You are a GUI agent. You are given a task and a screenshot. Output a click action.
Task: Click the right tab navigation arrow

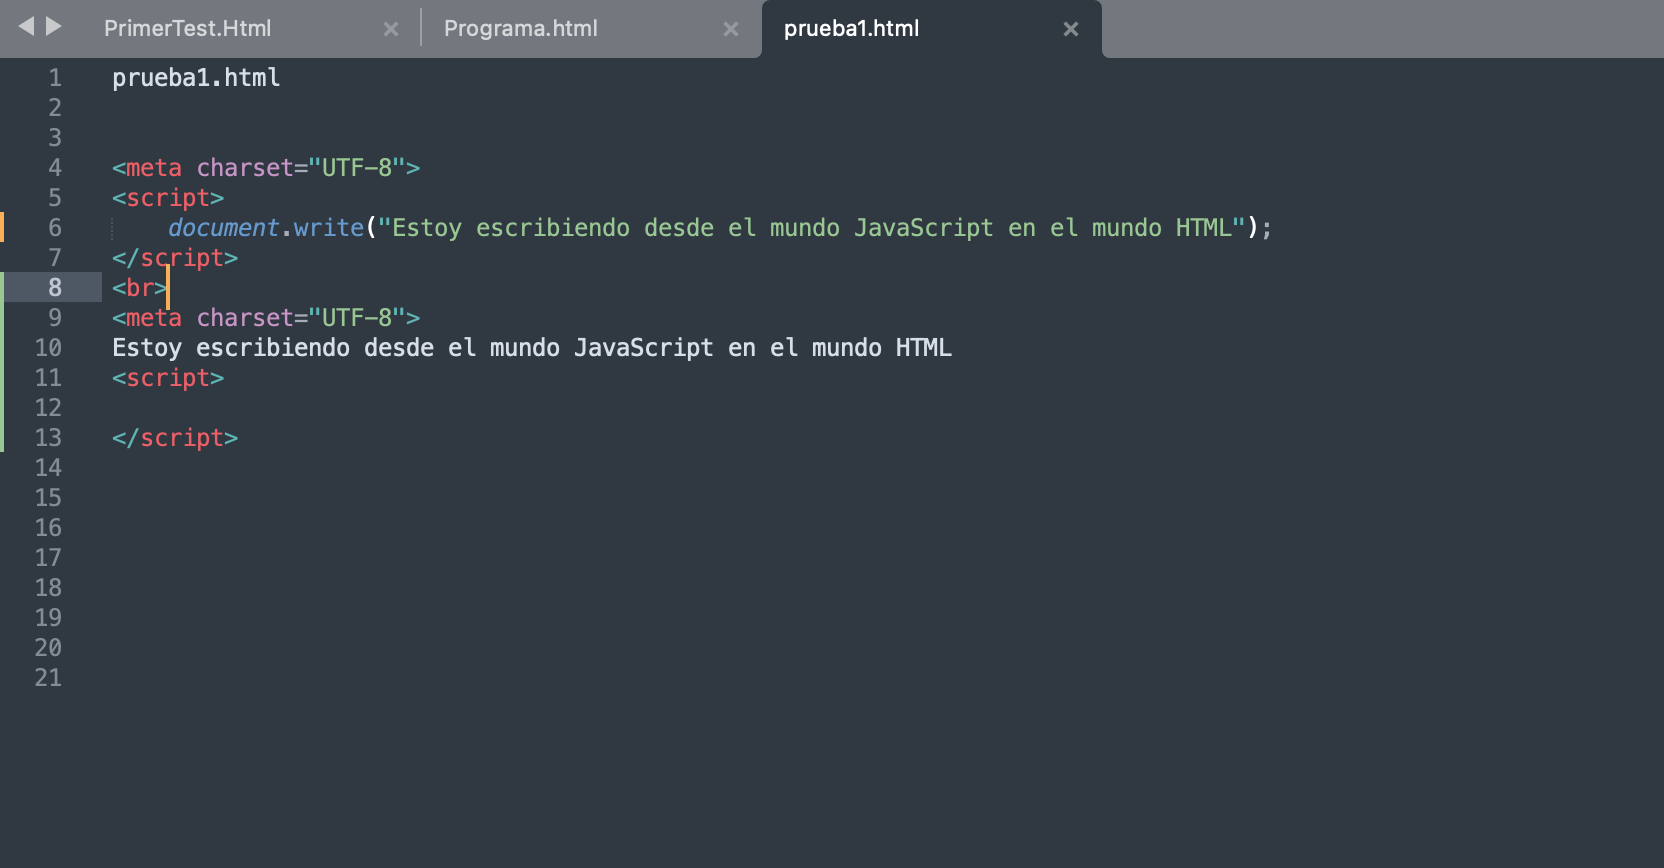[54, 26]
